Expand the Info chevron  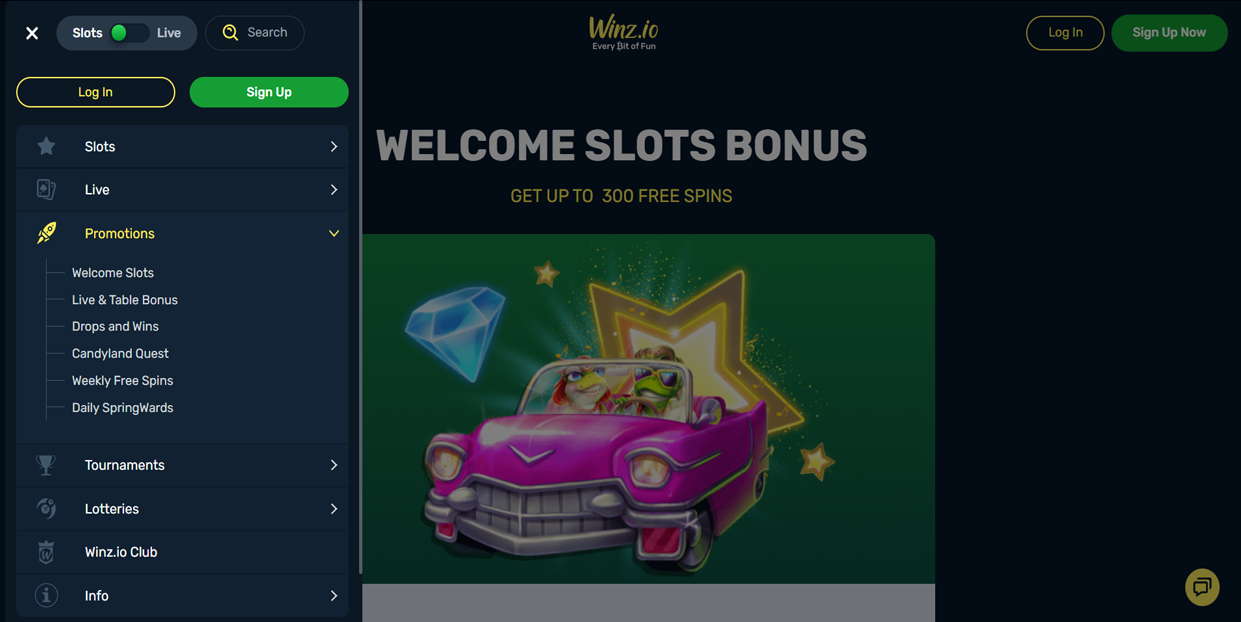tap(334, 595)
